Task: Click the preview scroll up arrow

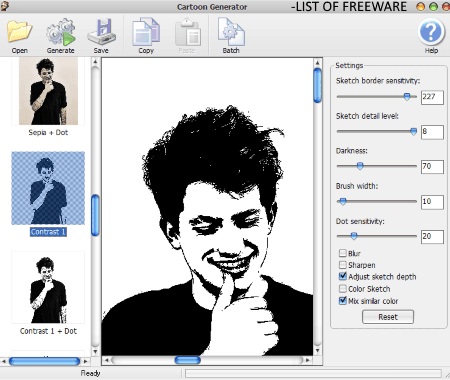Action: (317, 63)
